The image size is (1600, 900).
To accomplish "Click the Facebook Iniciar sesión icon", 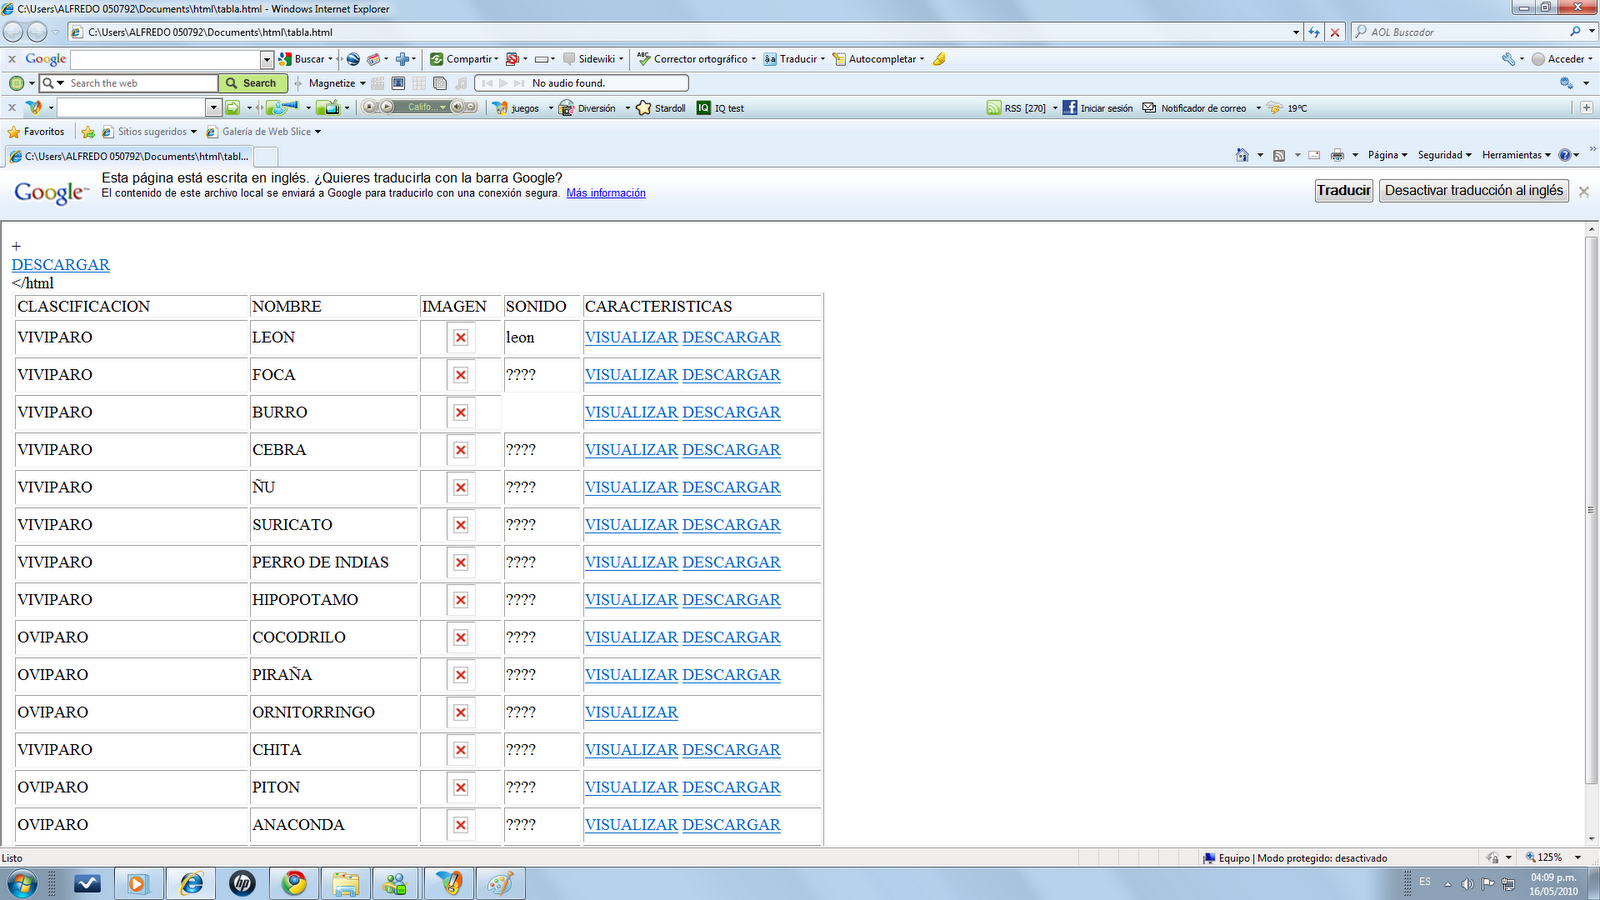I will click(x=1069, y=108).
